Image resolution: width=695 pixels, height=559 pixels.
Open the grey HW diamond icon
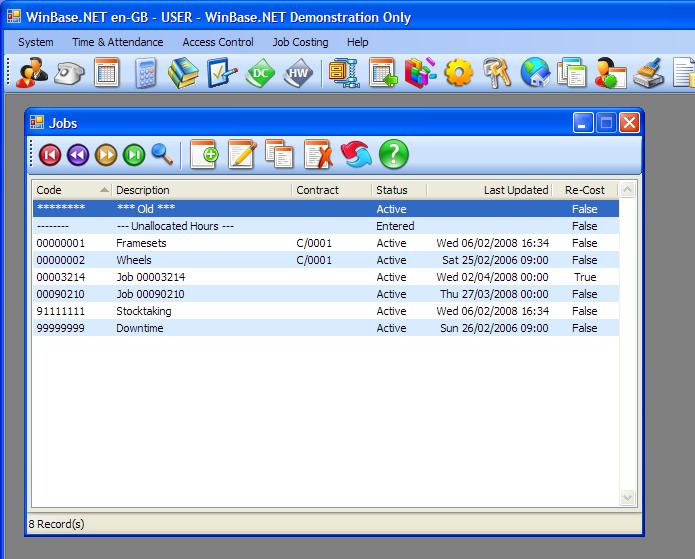pos(298,73)
